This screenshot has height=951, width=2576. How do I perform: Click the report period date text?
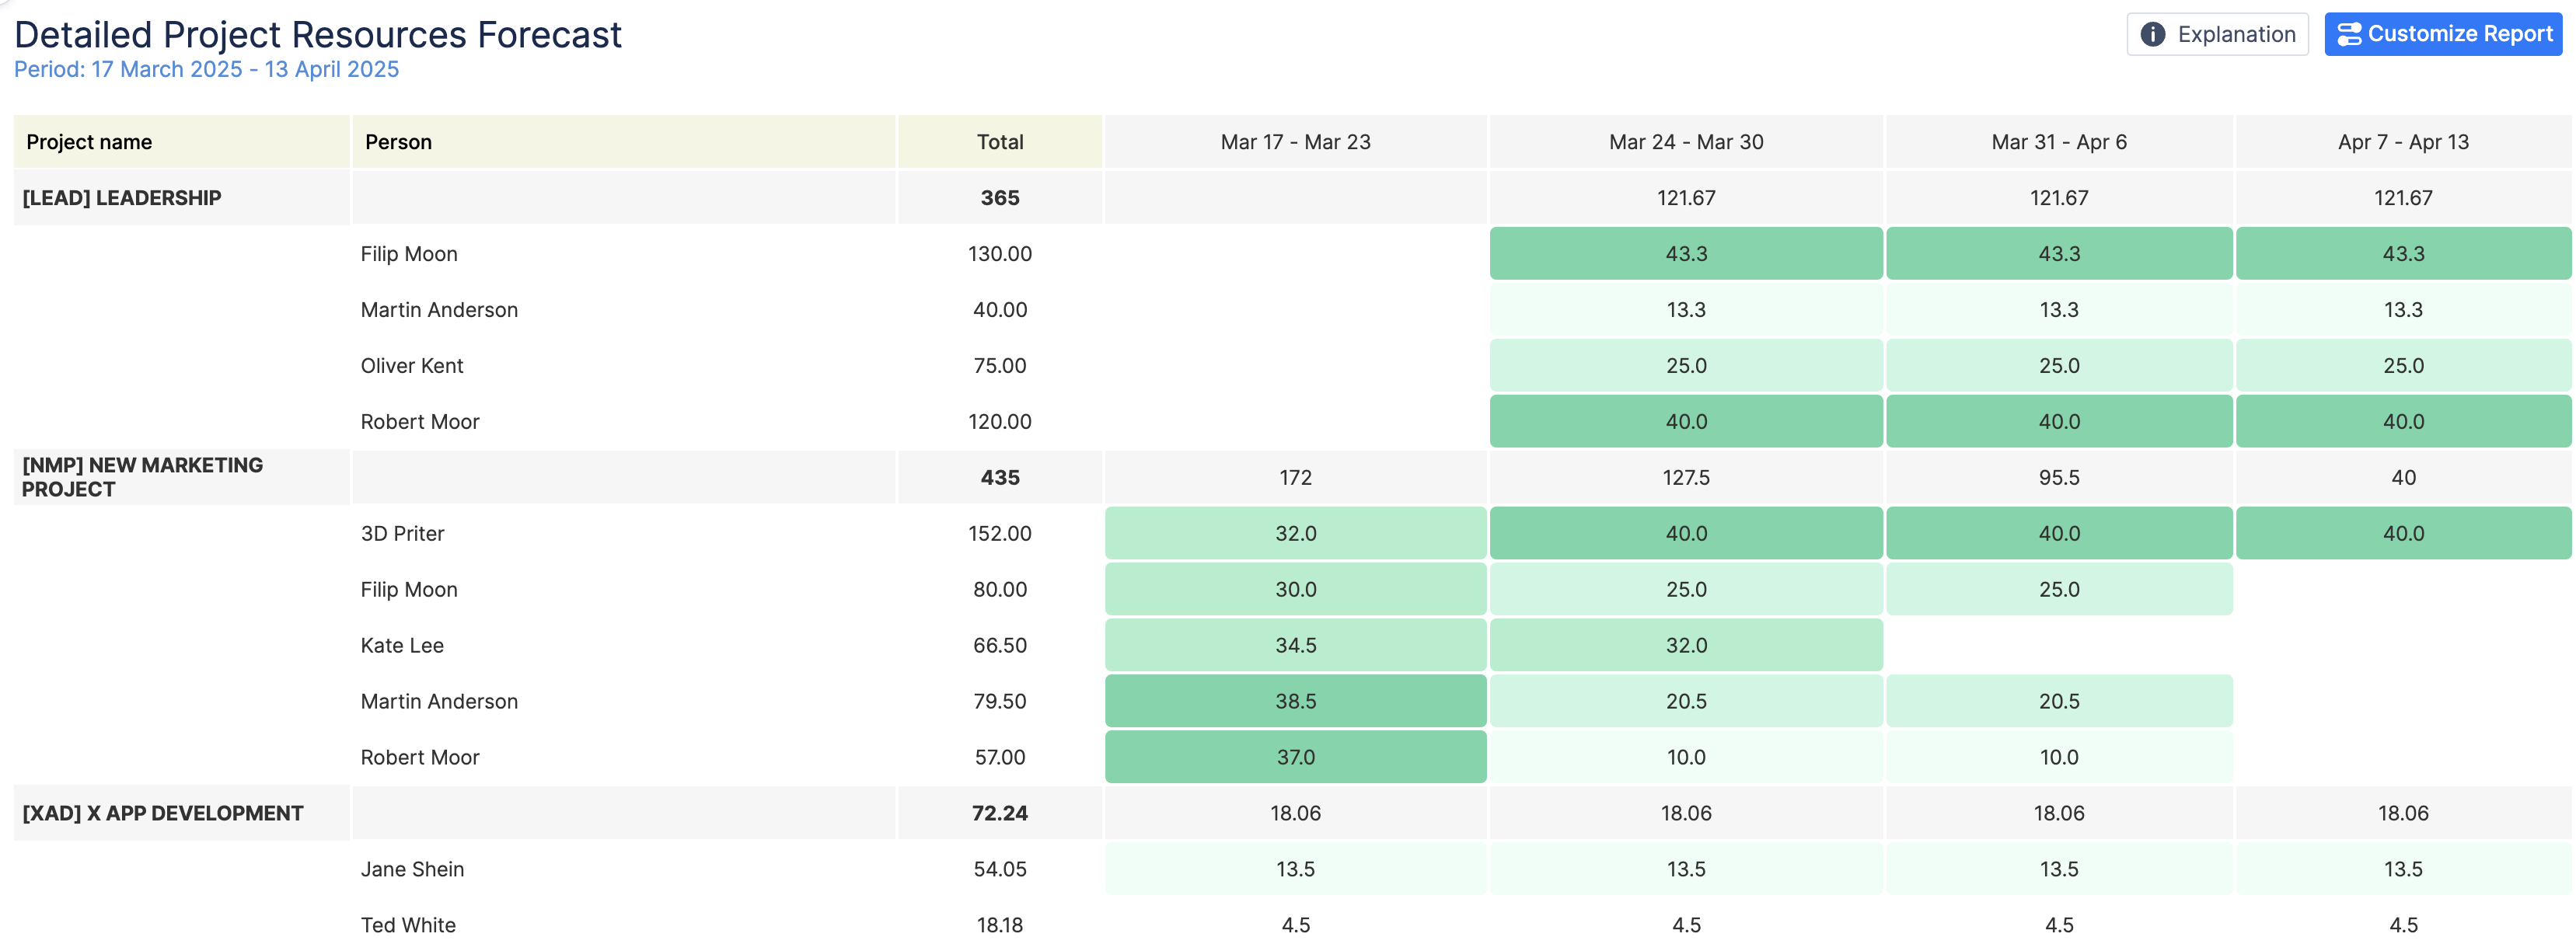206,69
